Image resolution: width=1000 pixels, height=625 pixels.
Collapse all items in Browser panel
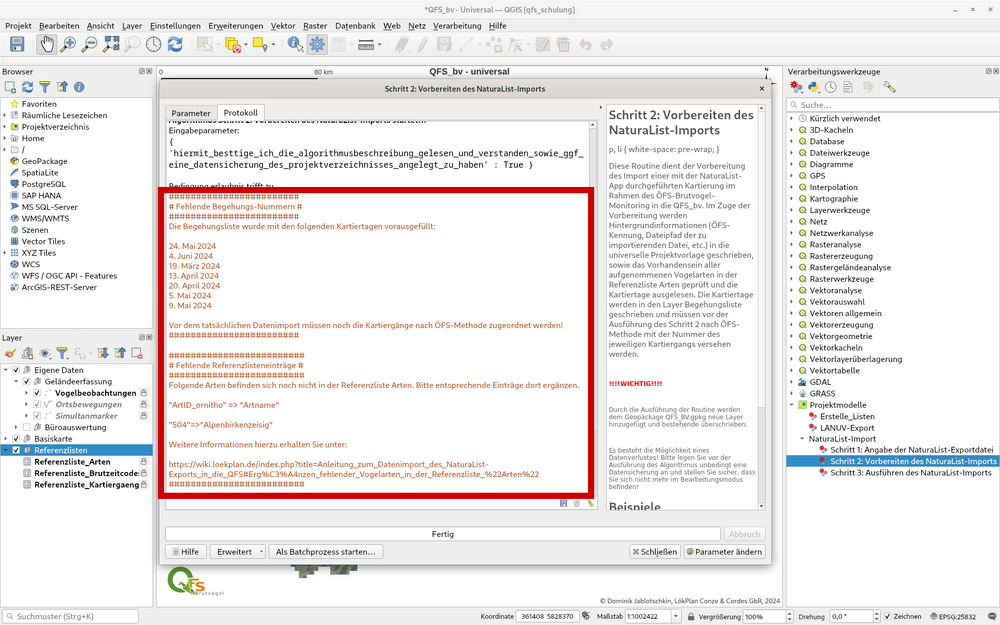pyautogui.click(x=62, y=87)
